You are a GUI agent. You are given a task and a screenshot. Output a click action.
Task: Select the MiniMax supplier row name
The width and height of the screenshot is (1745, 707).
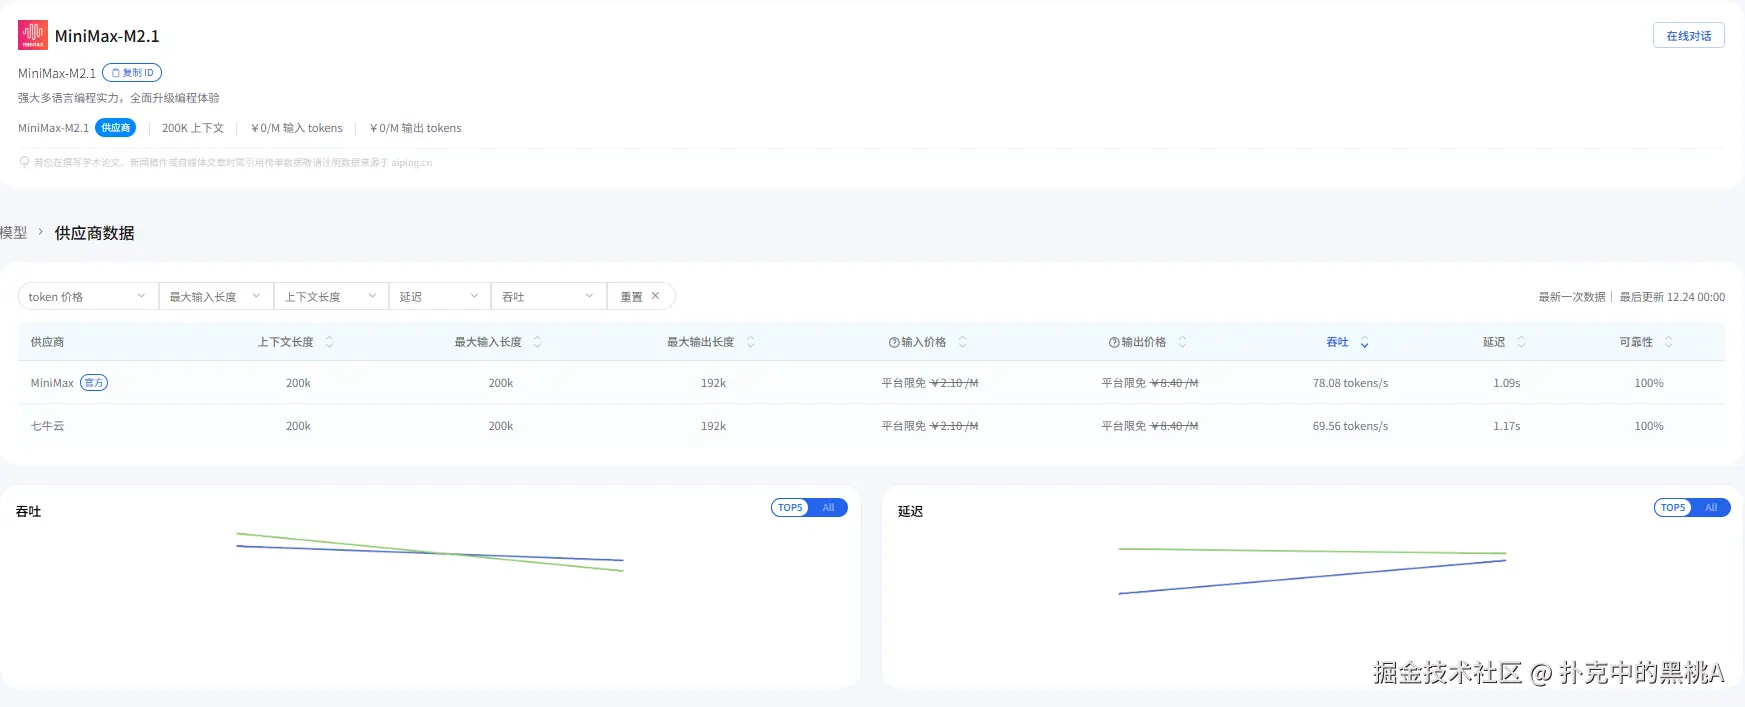[x=52, y=383]
